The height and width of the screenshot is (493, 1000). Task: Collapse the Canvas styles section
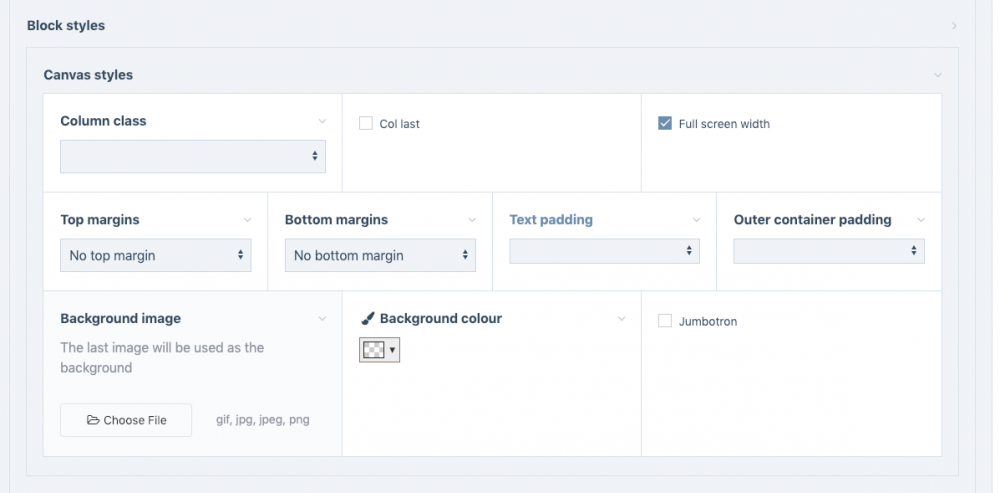(x=937, y=75)
